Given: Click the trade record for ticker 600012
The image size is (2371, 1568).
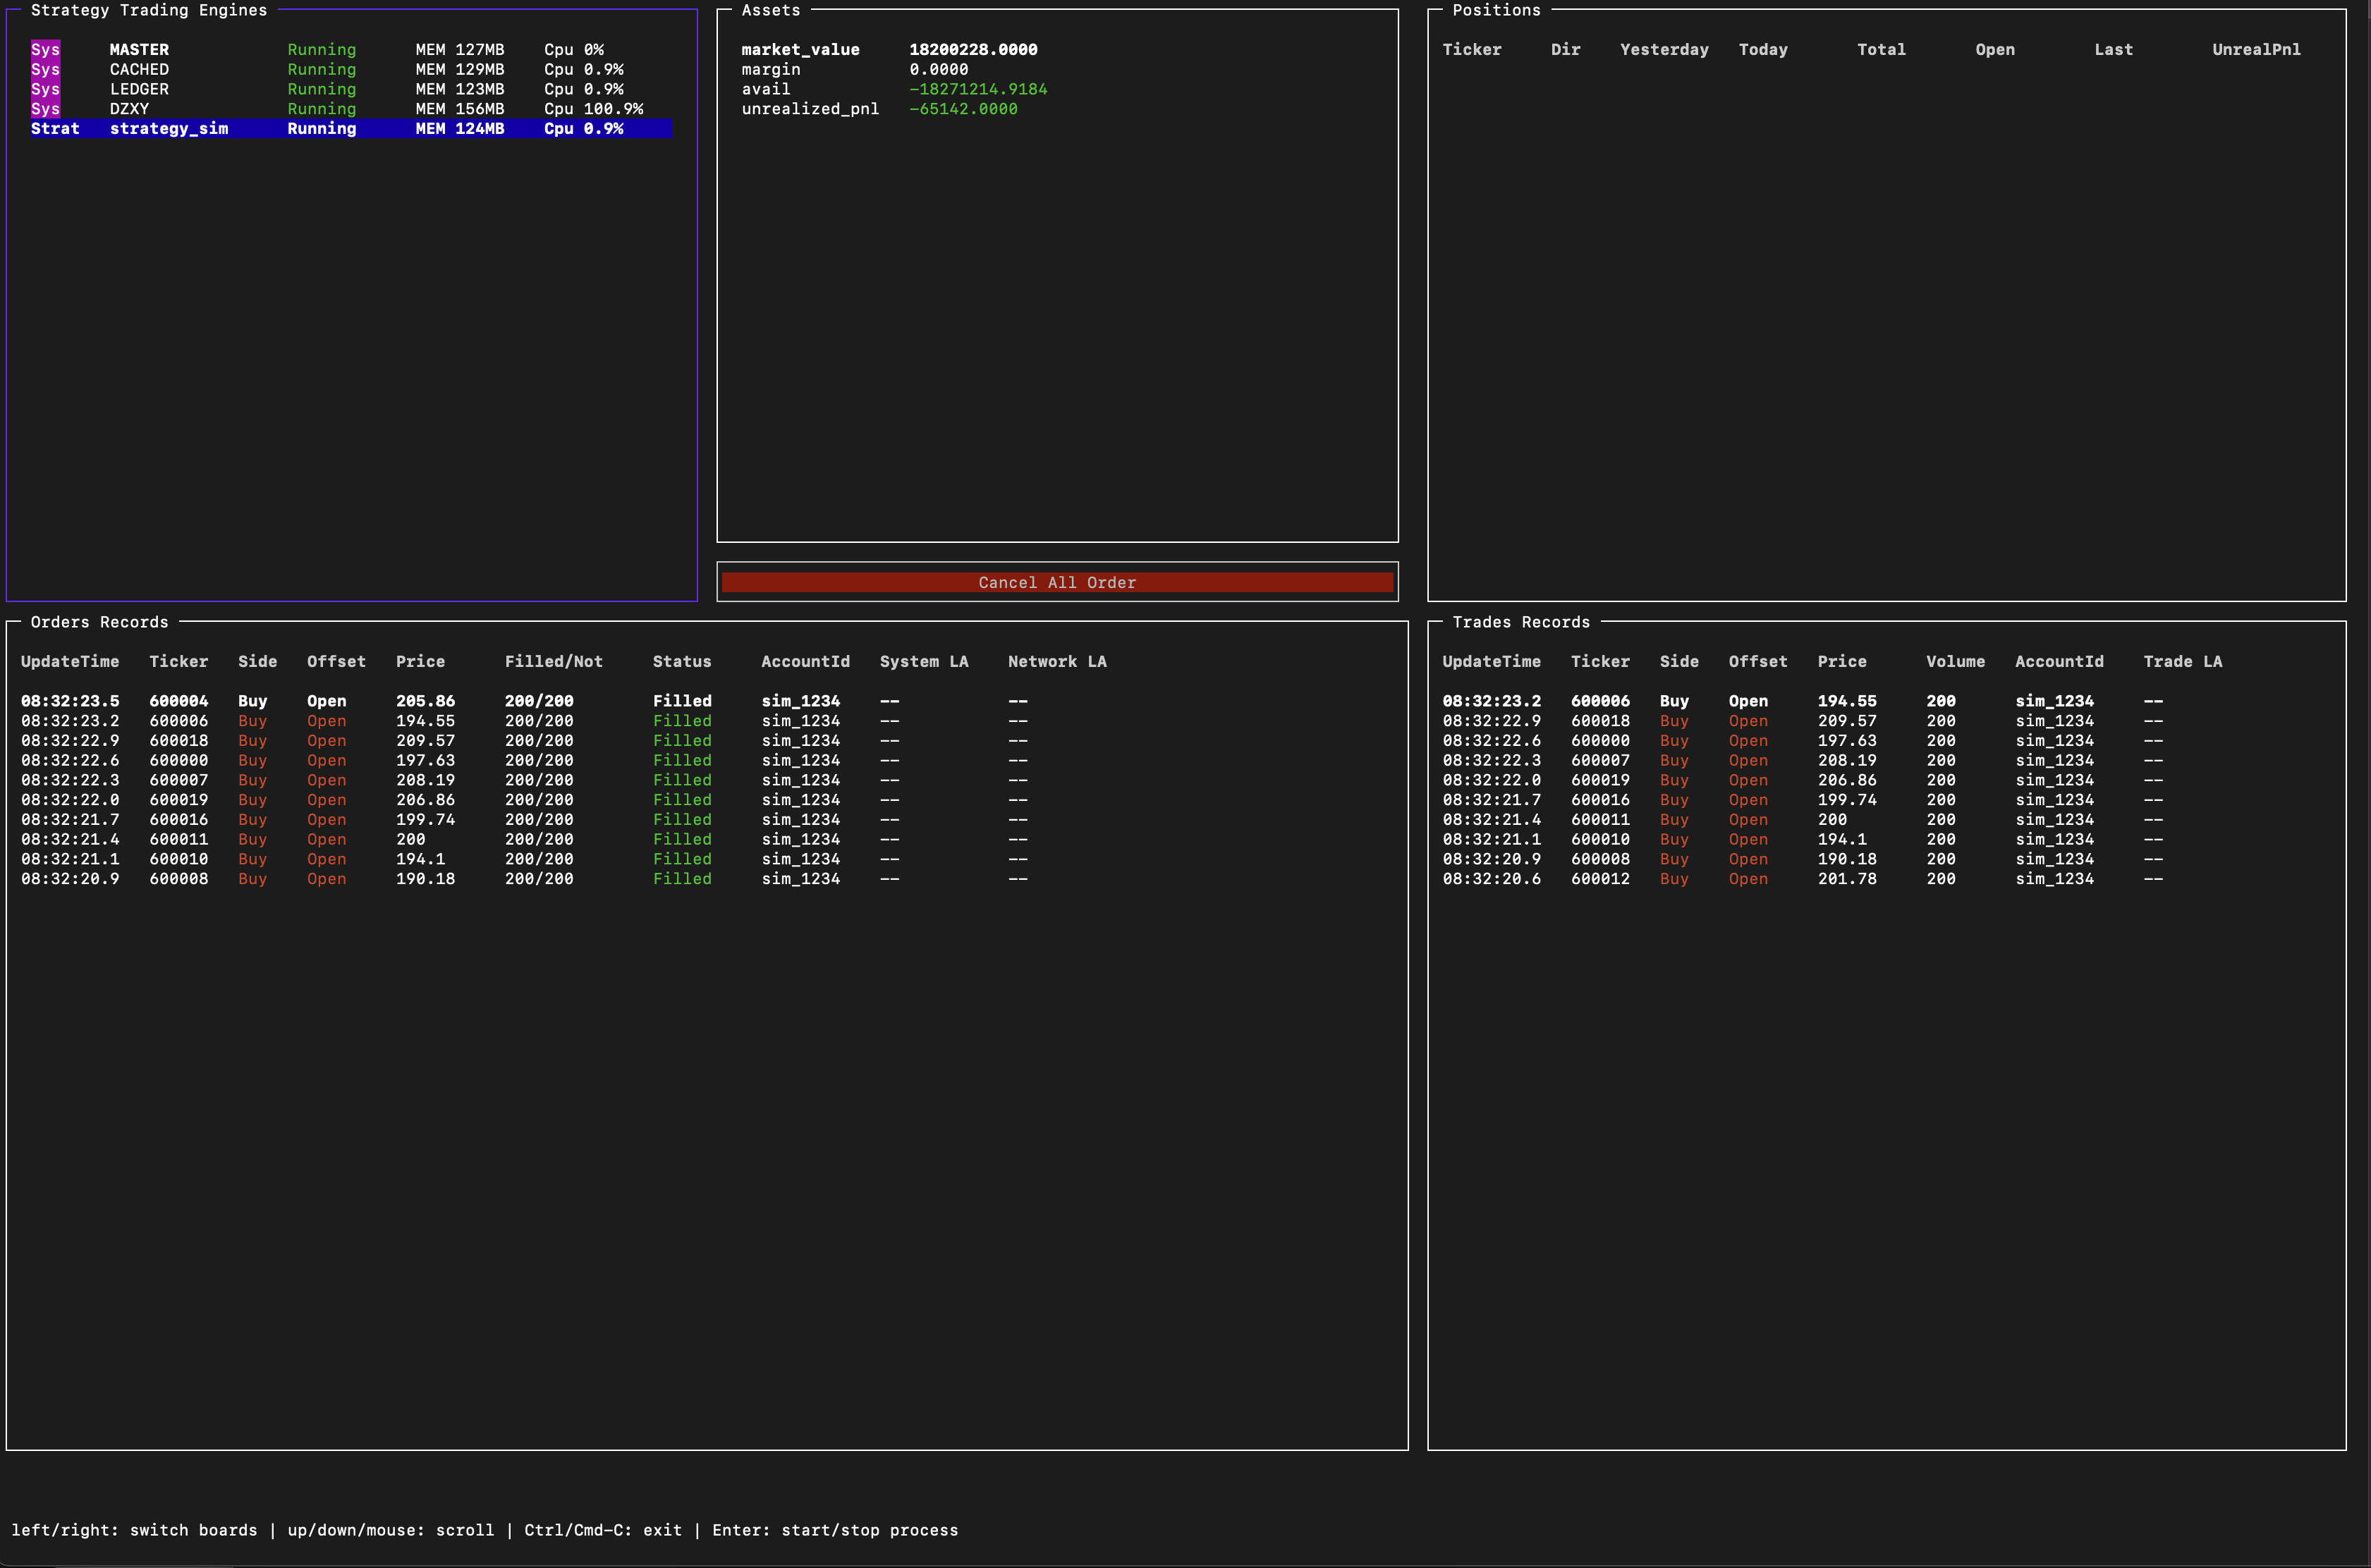Looking at the screenshot, I should tap(1600, 879).
